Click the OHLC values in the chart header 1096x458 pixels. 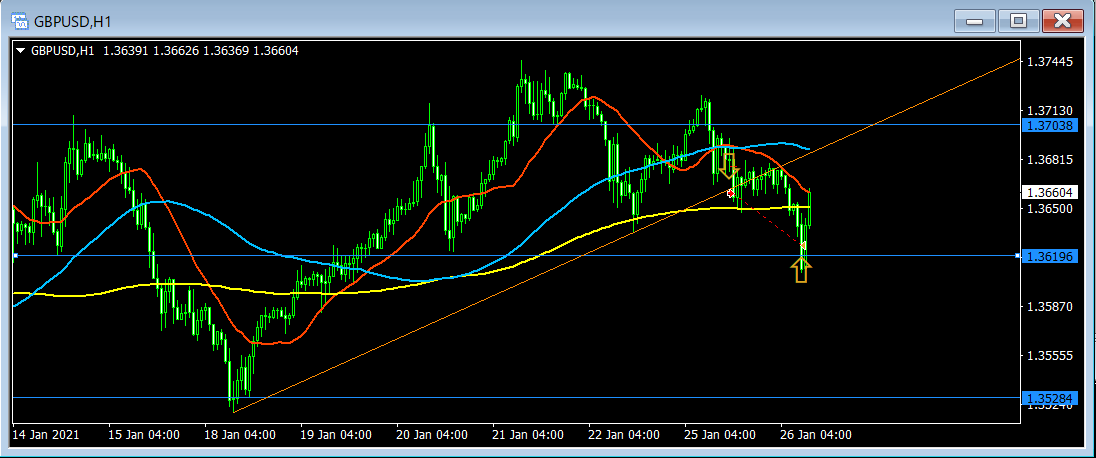(201, 51)
